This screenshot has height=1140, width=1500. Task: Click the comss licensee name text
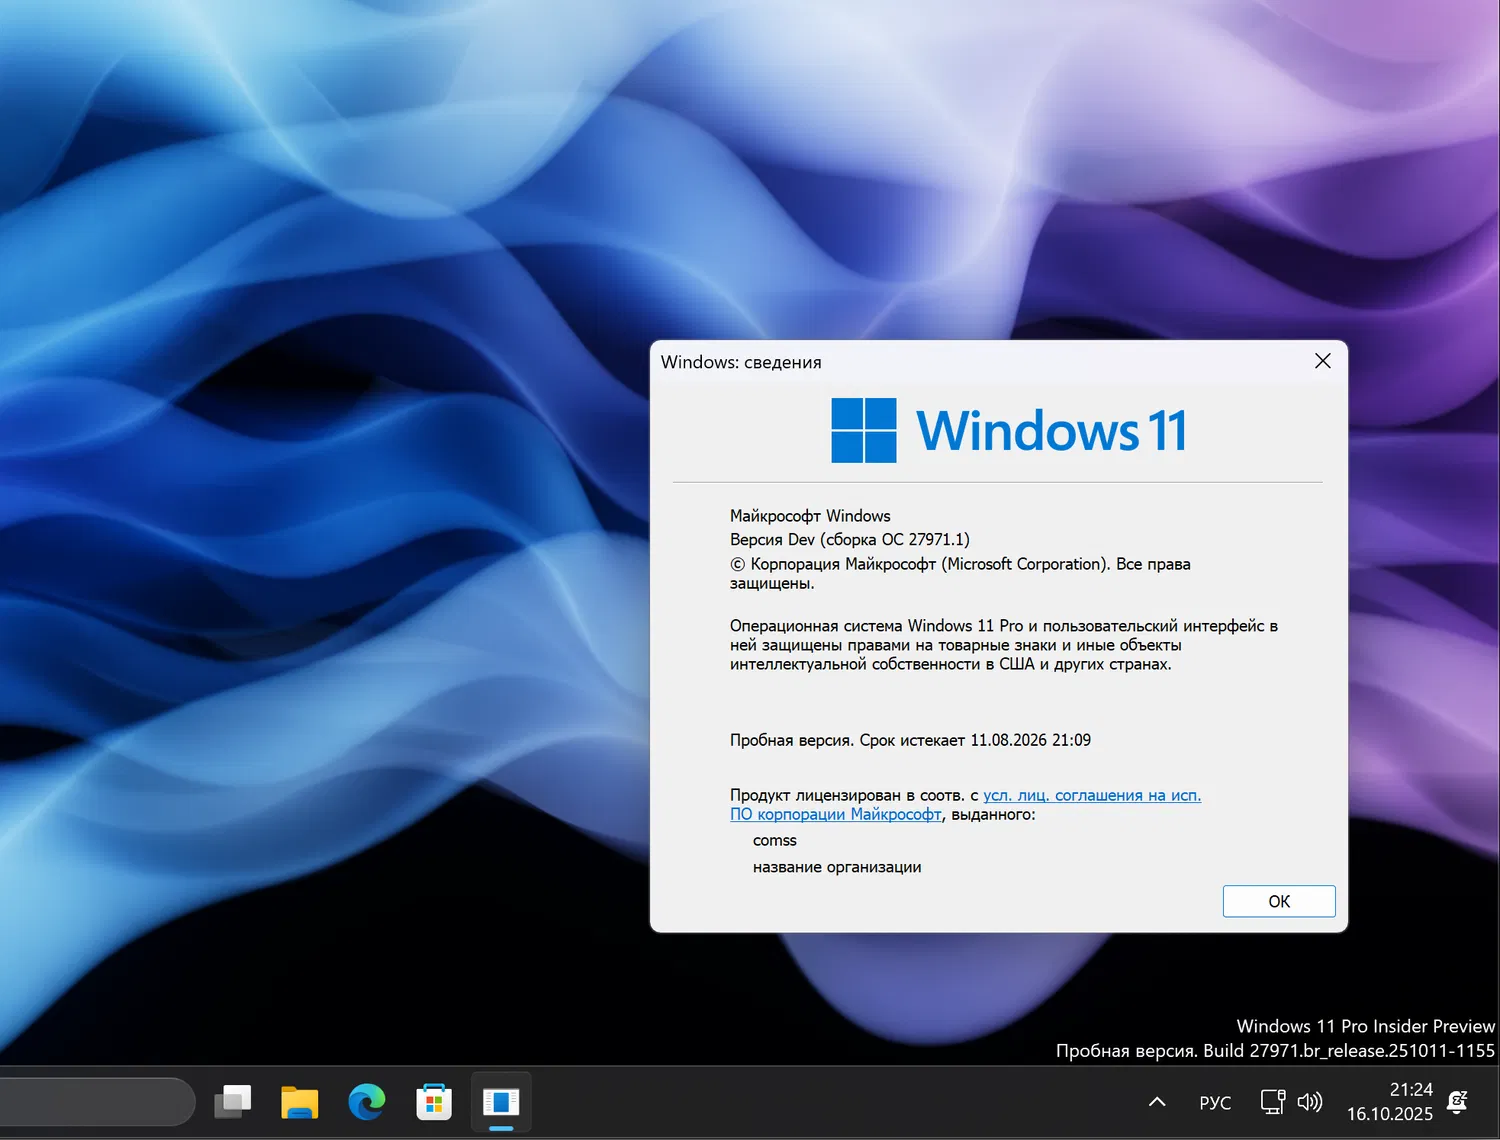pos(774,840)
